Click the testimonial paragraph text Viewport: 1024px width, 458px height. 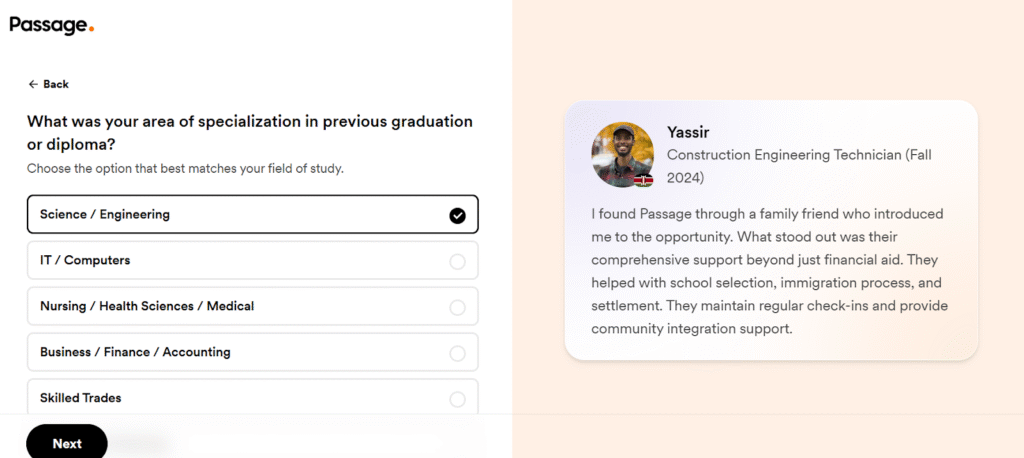click(769, 271)
